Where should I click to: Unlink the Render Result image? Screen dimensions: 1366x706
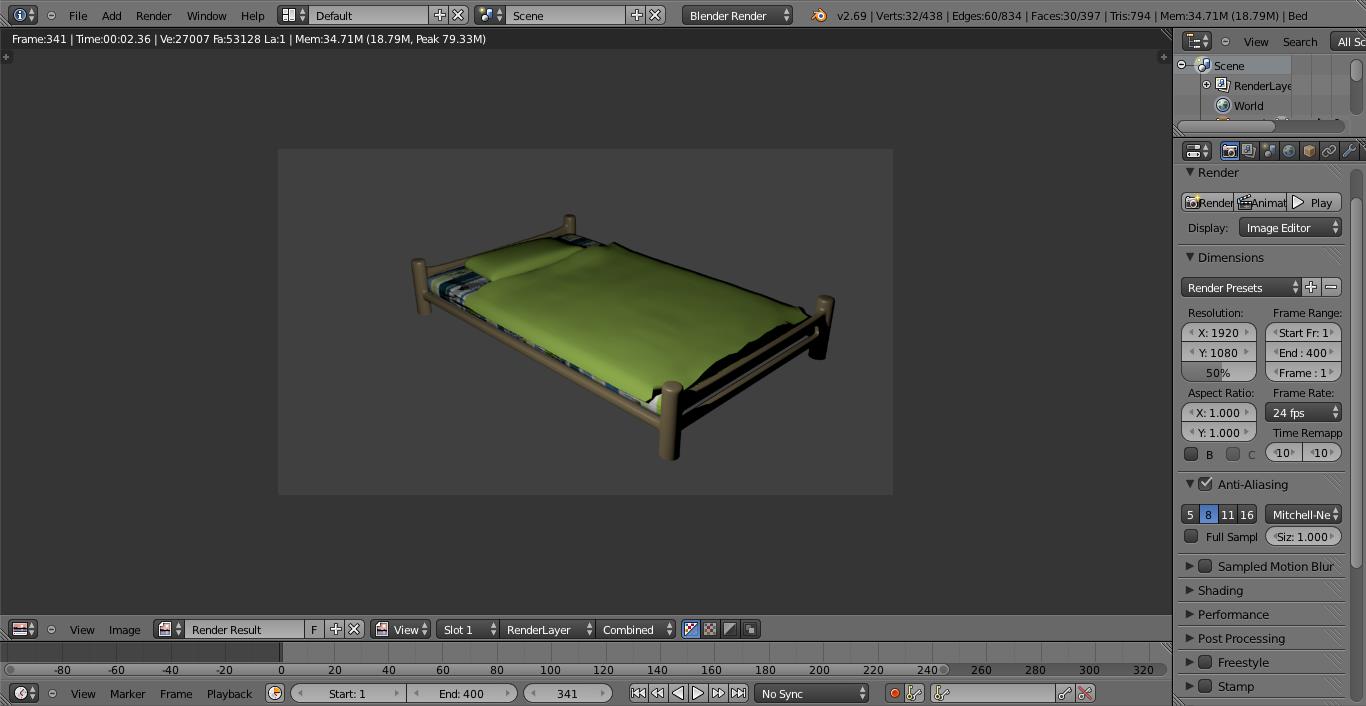pos(354,629)
